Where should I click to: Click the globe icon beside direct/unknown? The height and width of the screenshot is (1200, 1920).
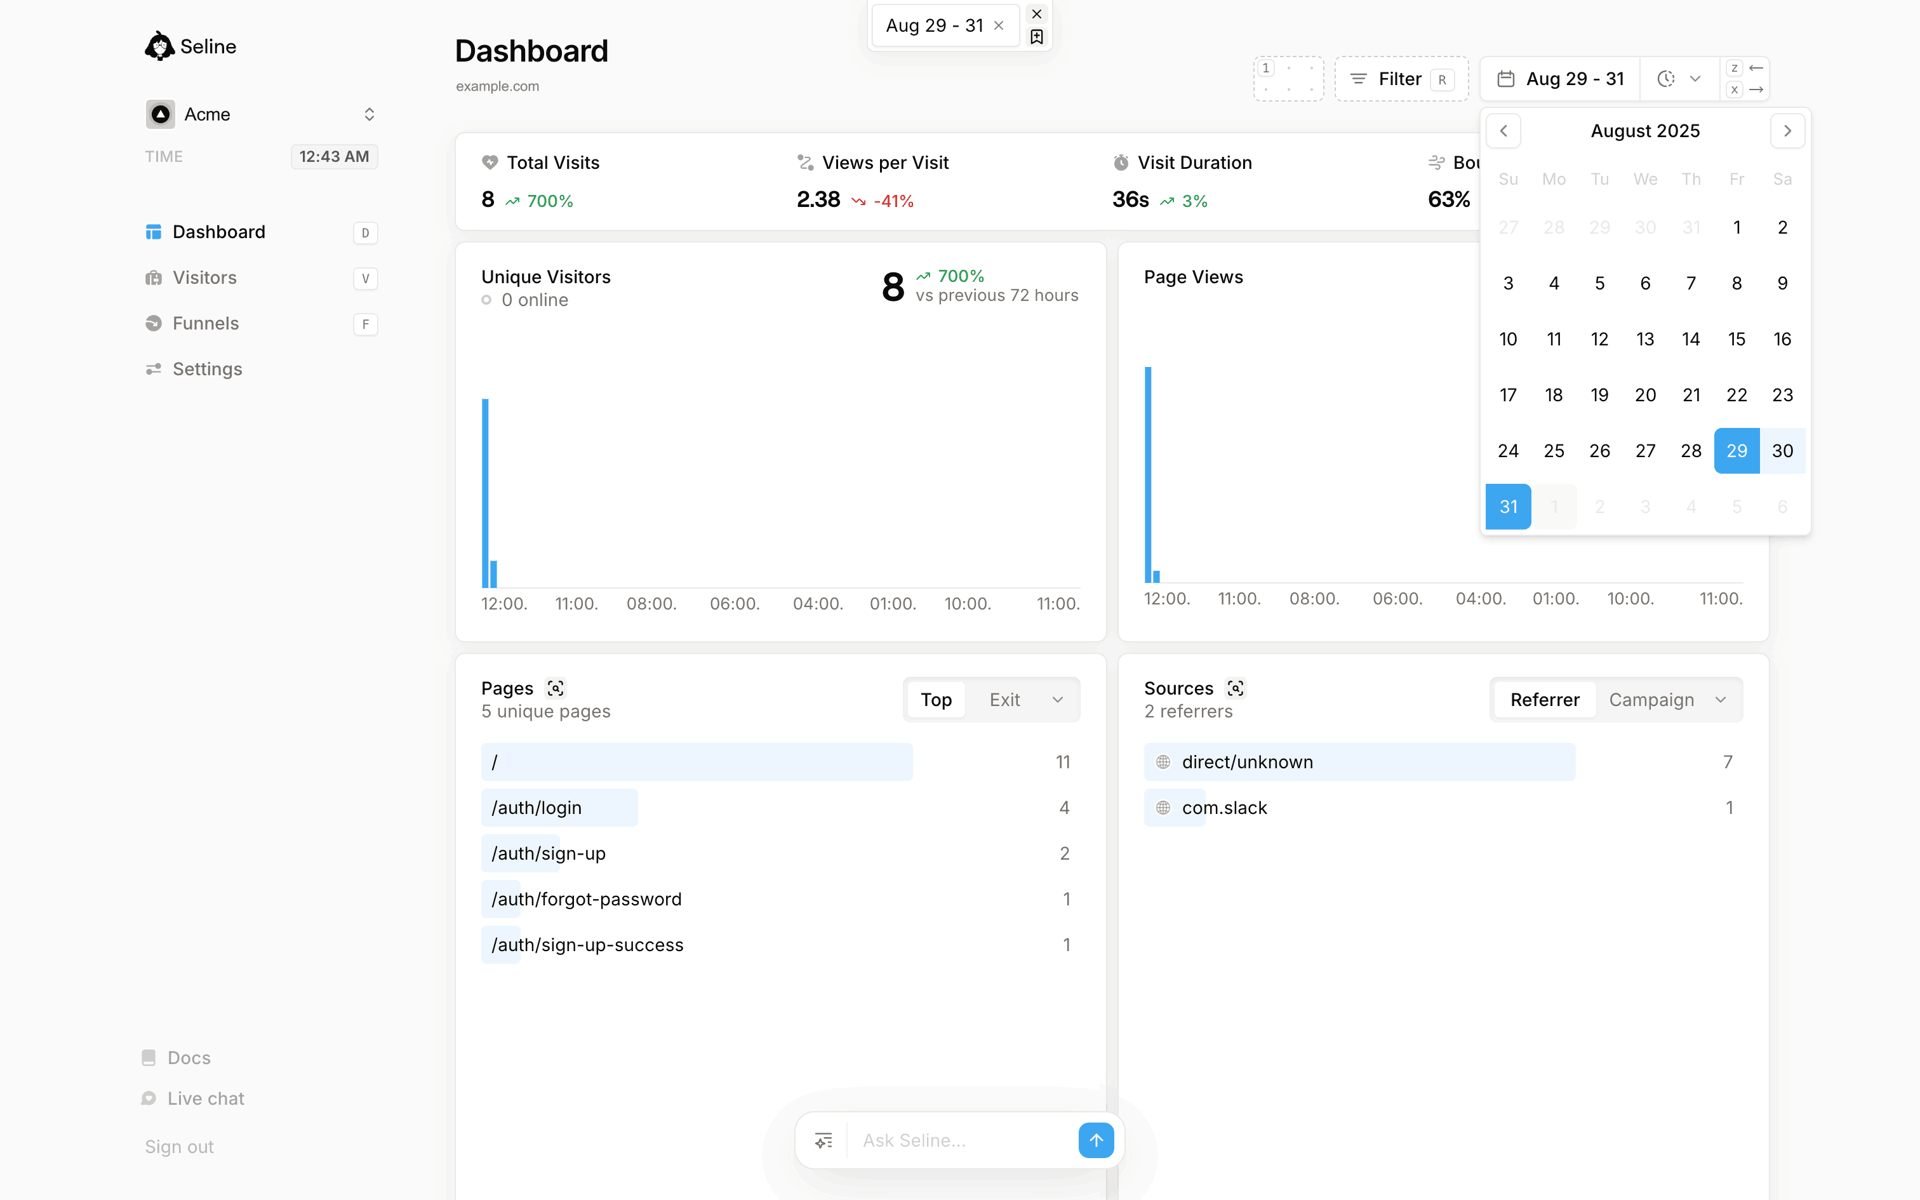pos(1163,762)
